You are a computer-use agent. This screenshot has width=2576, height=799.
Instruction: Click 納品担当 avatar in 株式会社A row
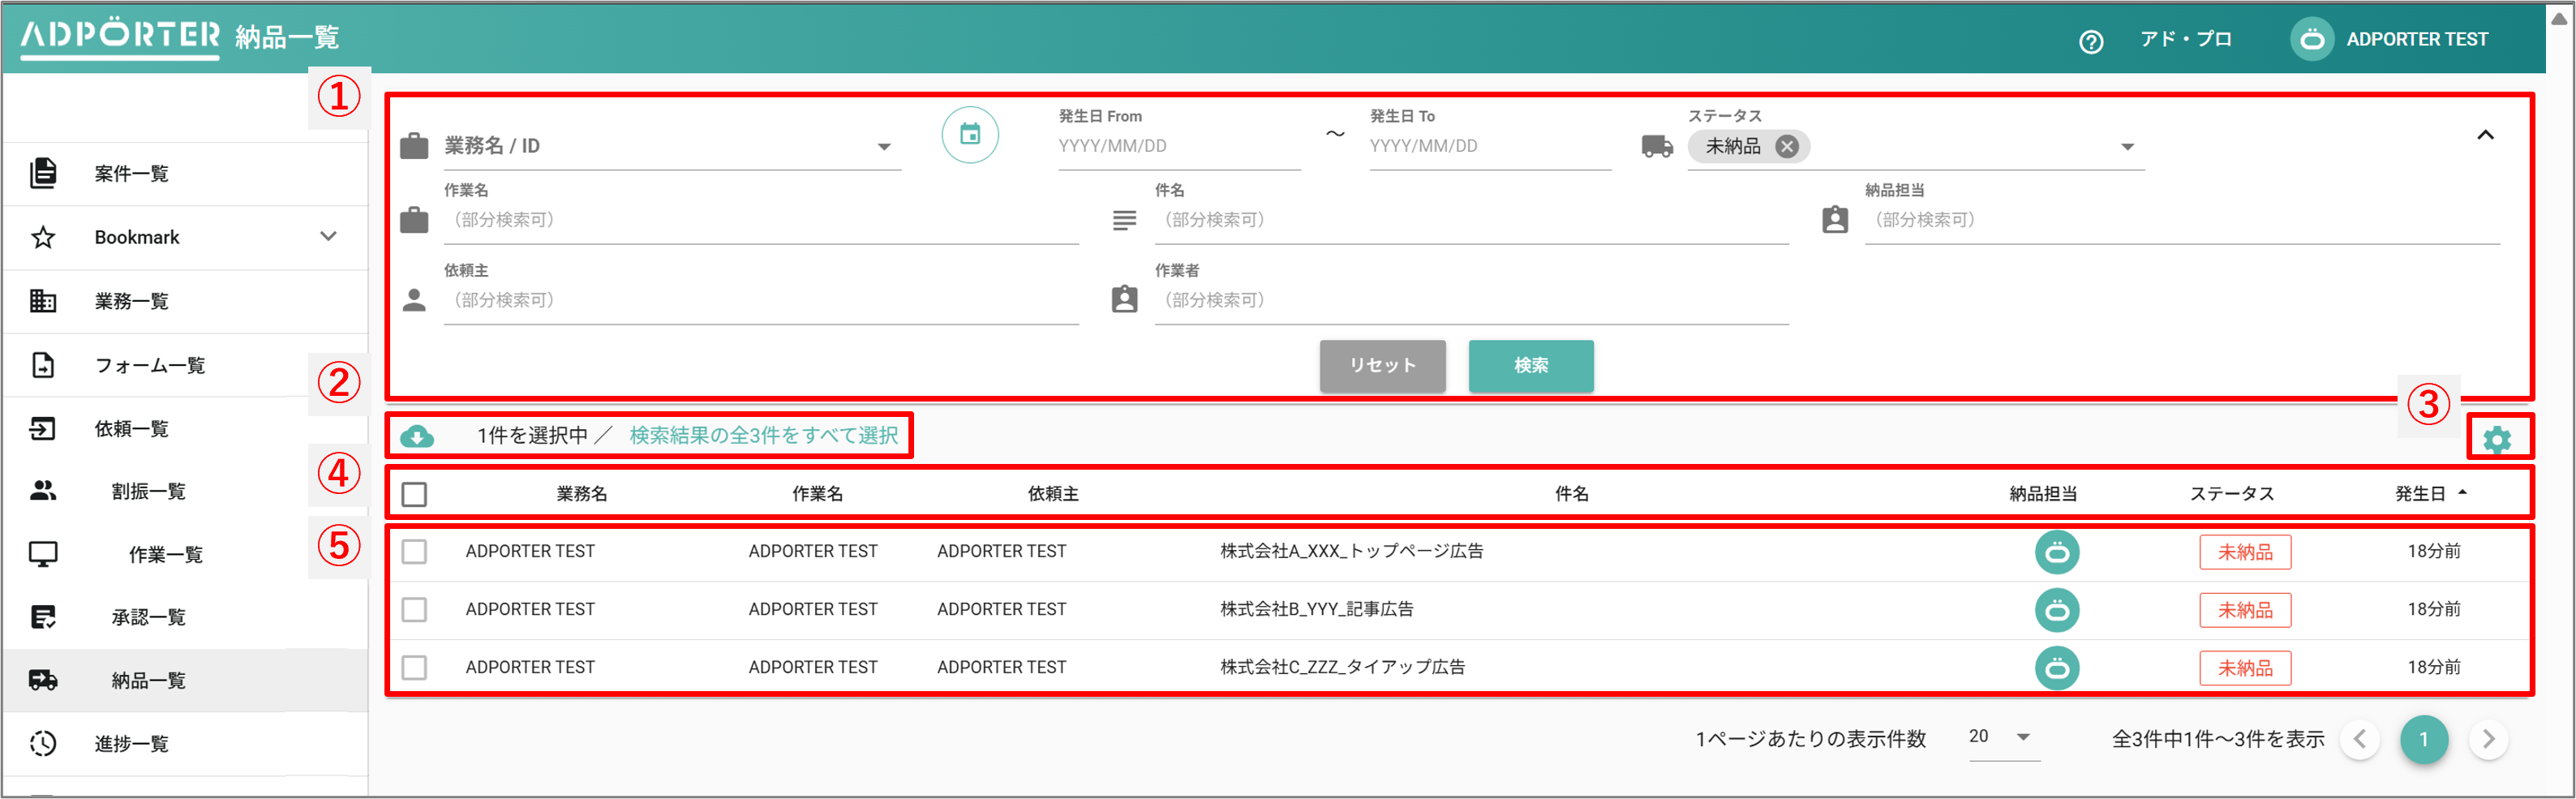(x=2056, y=552)
